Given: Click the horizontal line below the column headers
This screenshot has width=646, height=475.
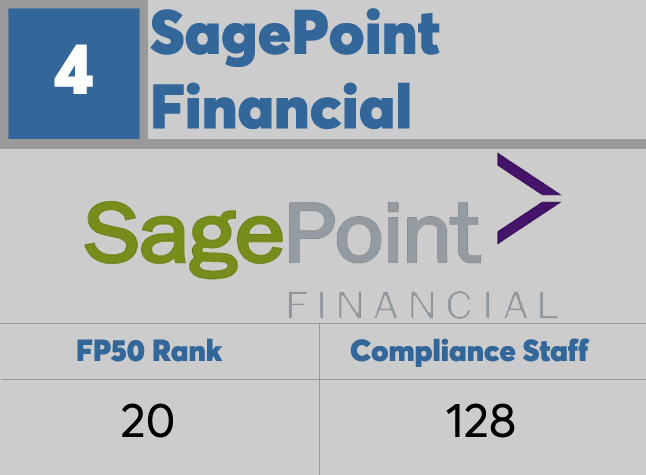Looking at the screenshot, I should click(x=323, y=379).
